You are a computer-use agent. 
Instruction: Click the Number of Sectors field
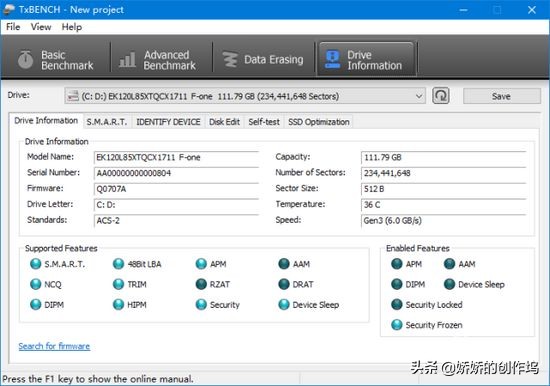[x=444, y=173]
